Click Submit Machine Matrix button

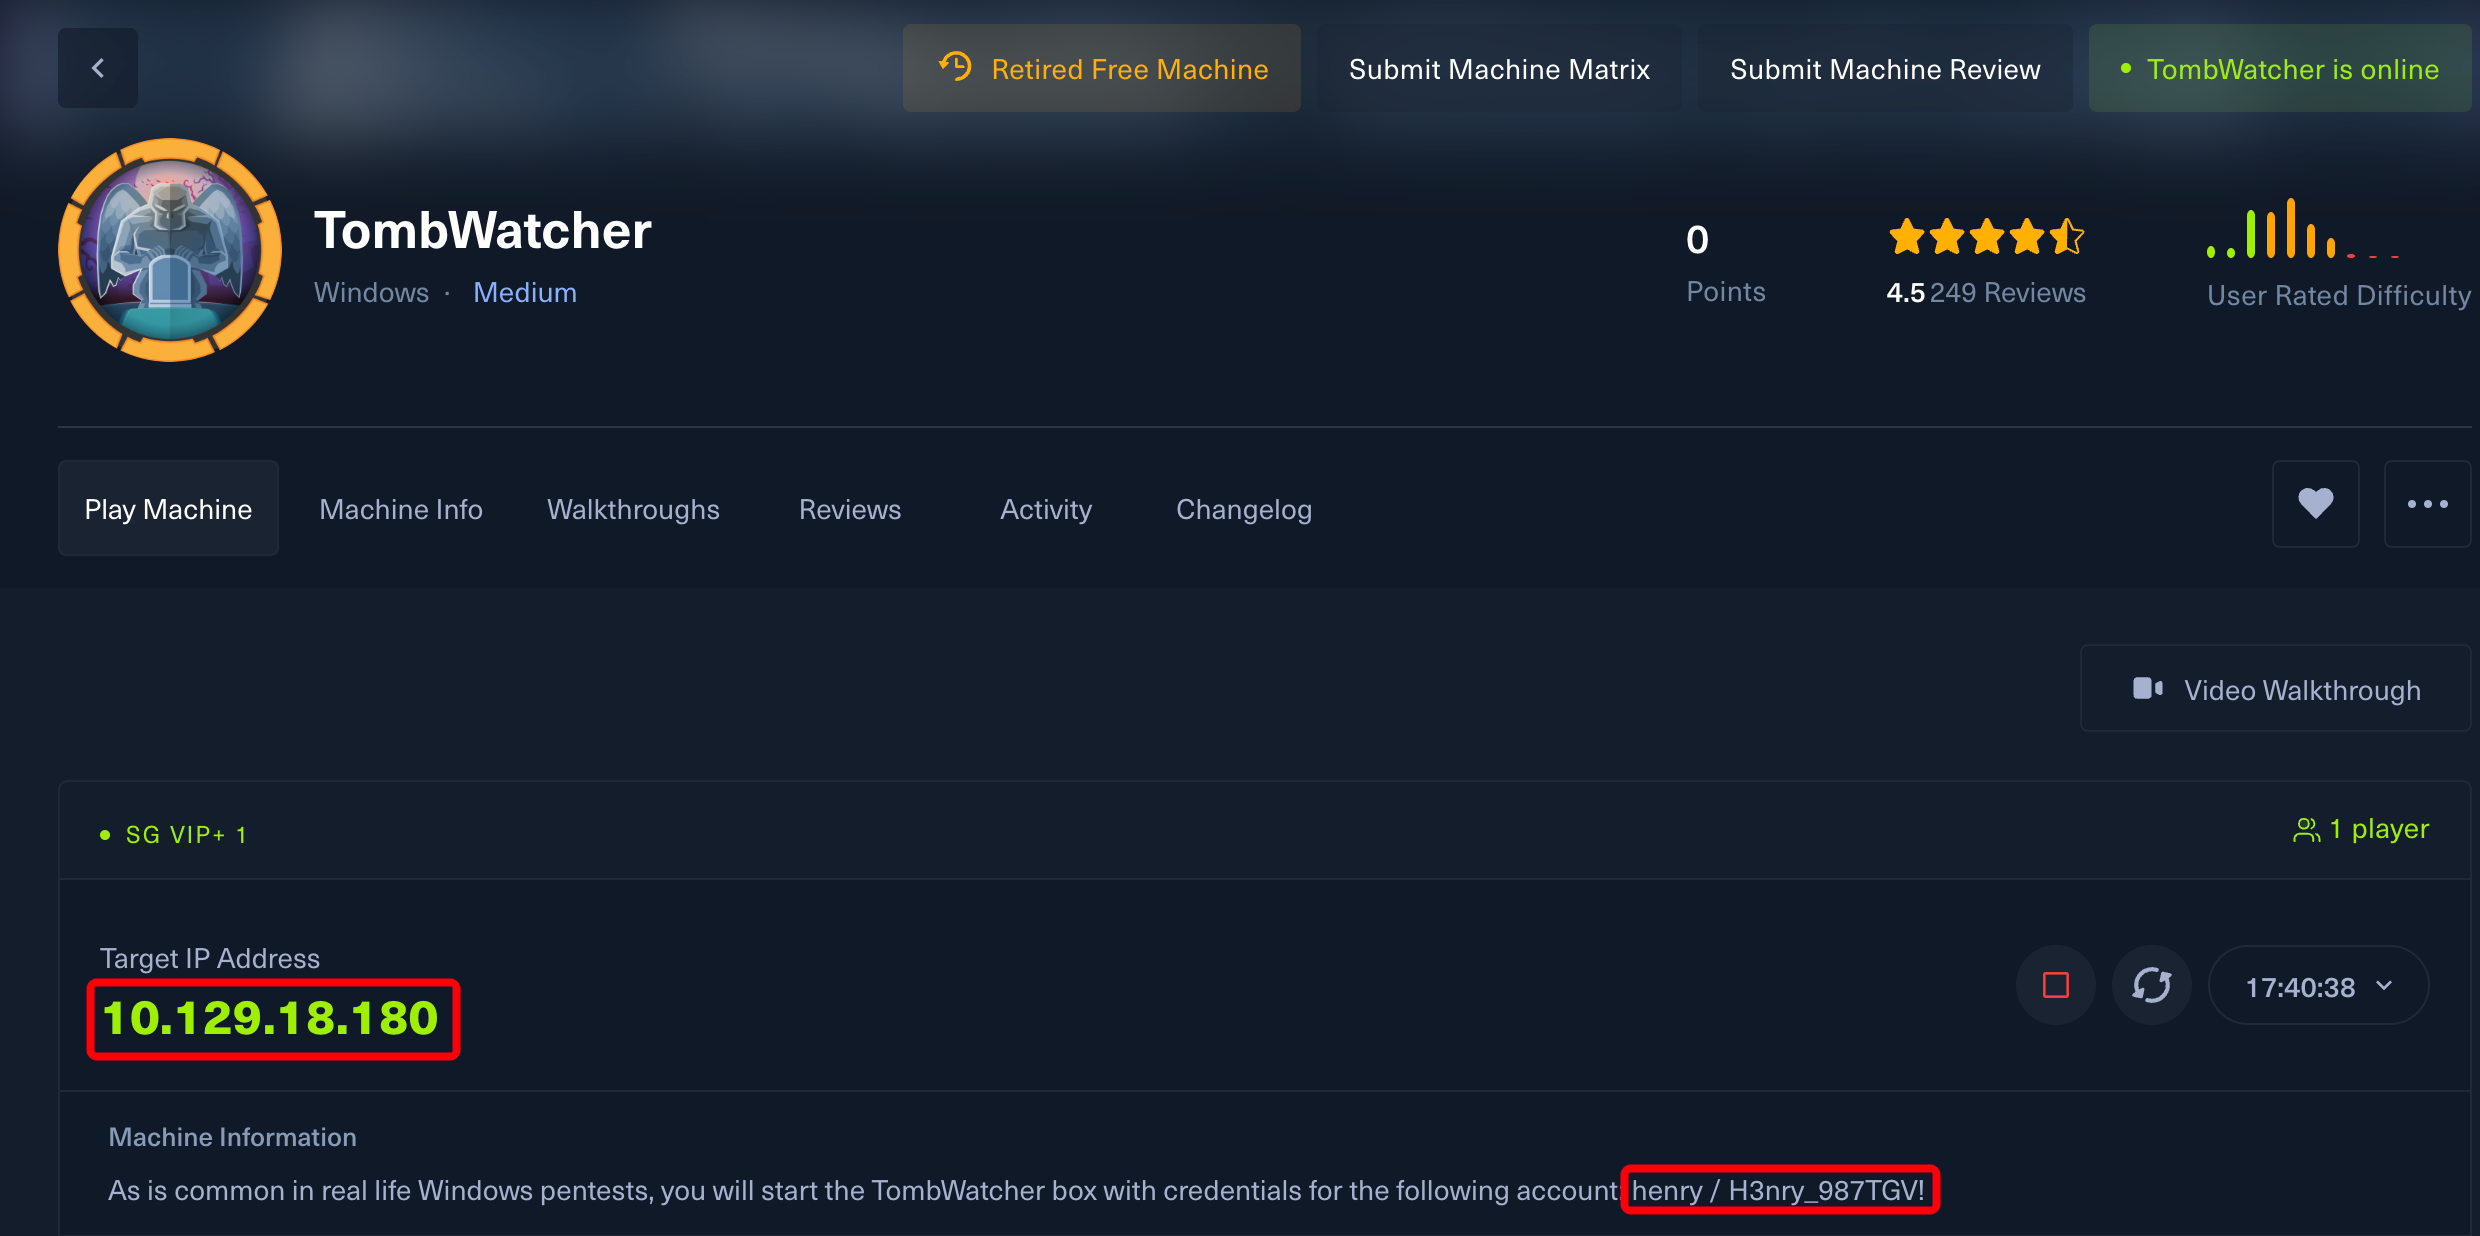pyautogui.click(x=1498, y=69)
